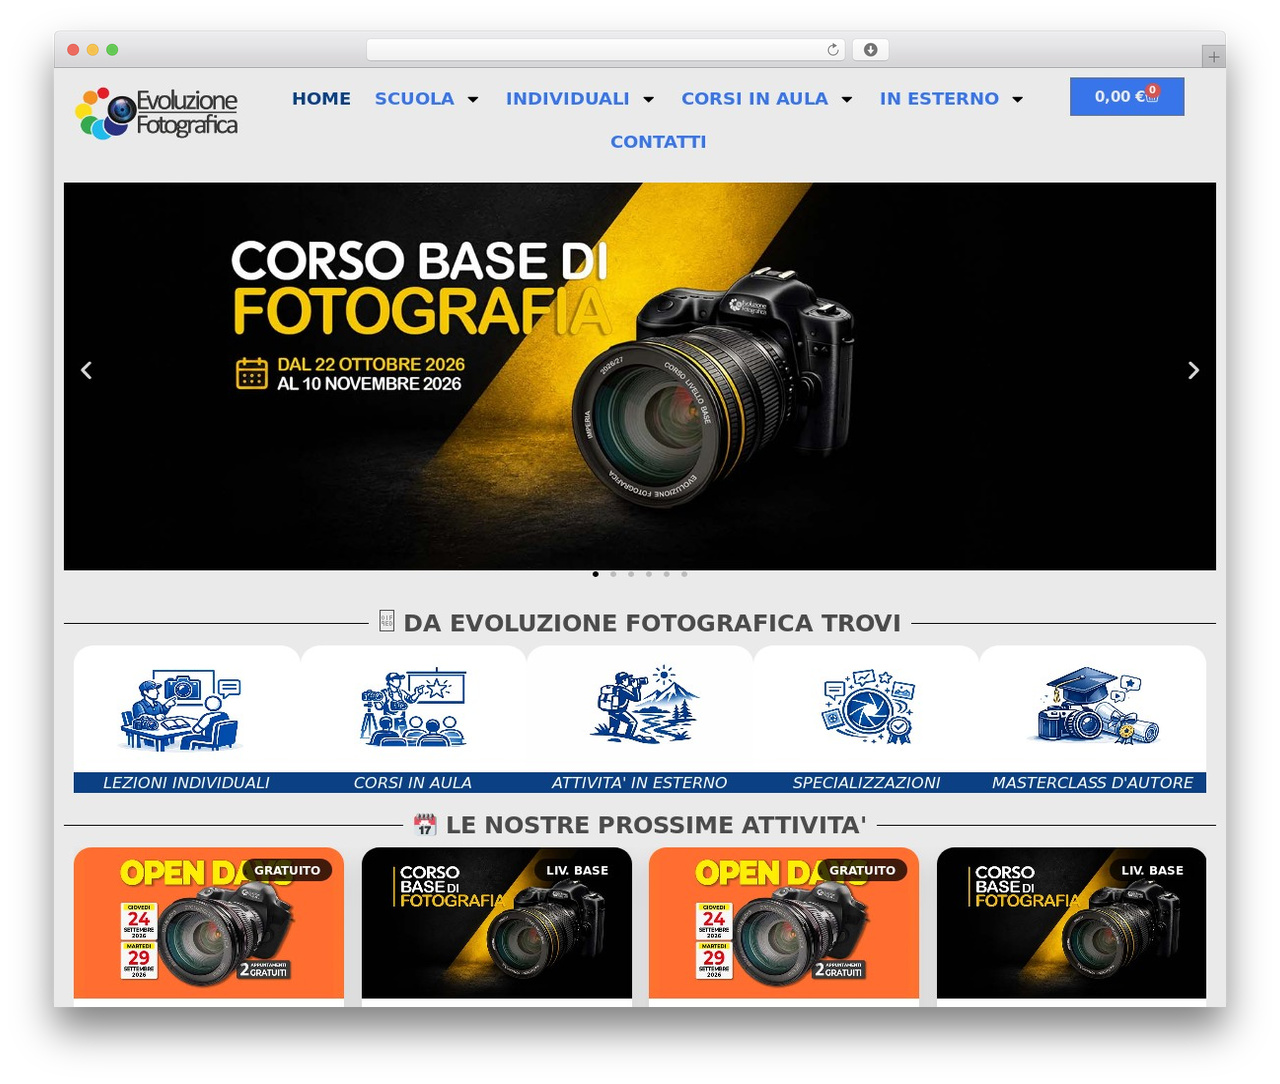The width and height of the screenshot is (1280, 1084).
Task: Open a new browser tab
Action: [x=1214, y=57]
